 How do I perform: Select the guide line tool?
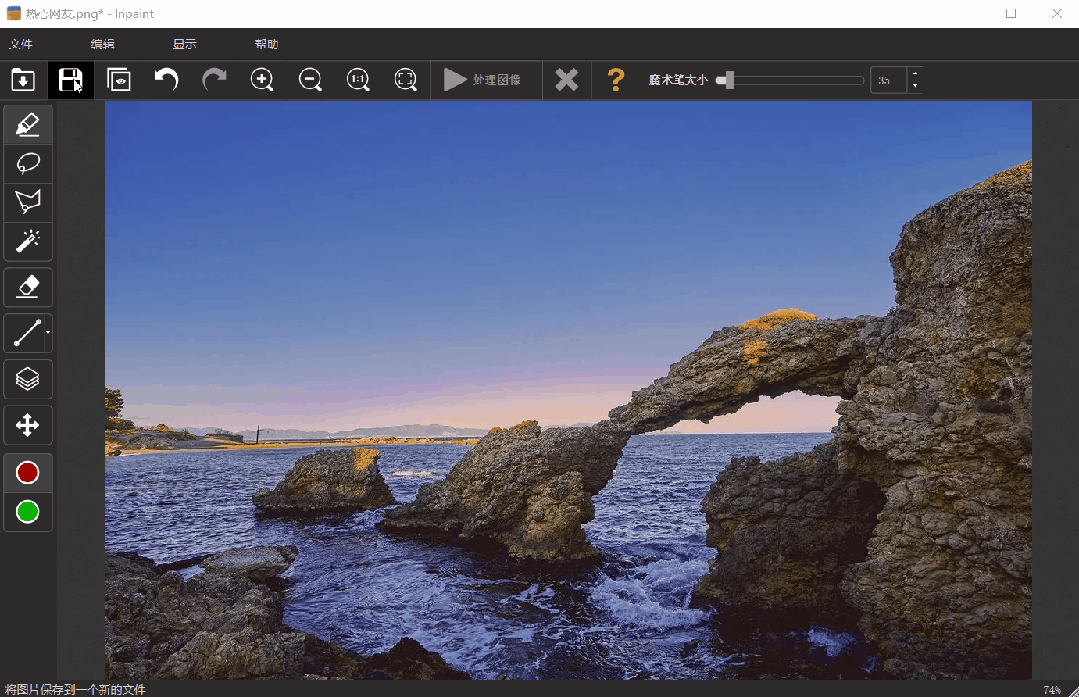(26, 333)
